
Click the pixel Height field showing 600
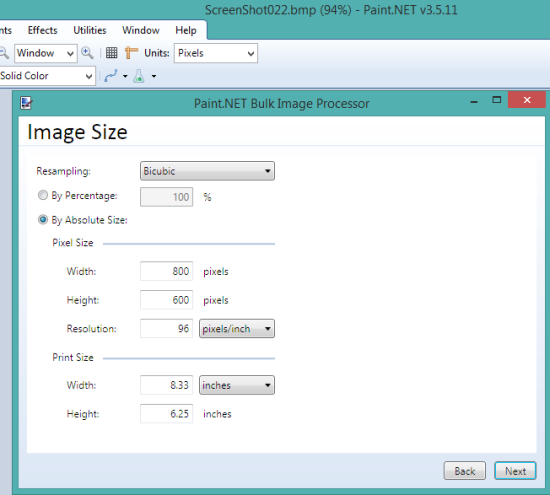[167, 300]
